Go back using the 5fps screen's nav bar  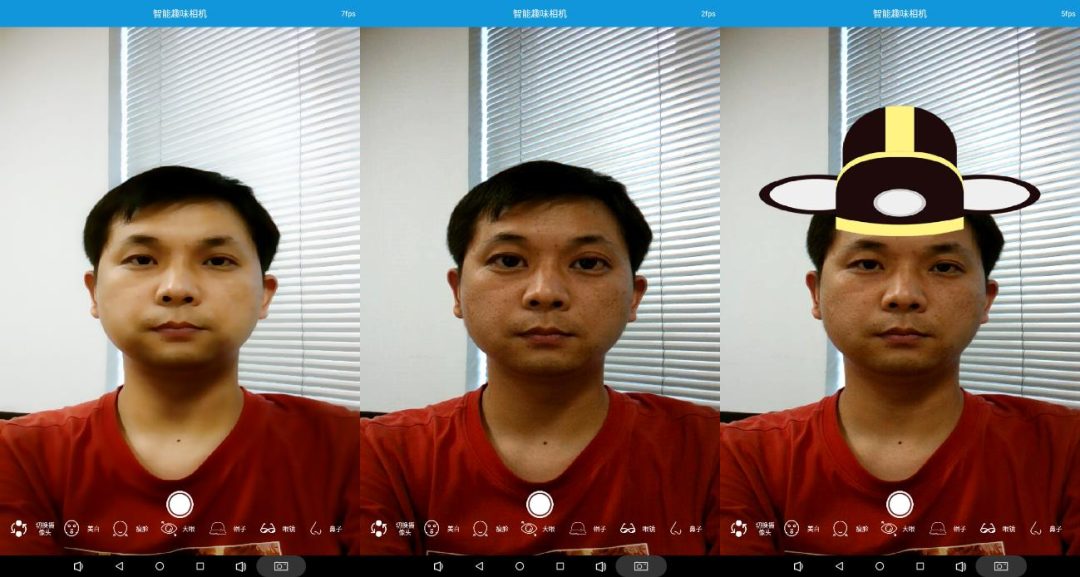click(x=839, y=566)
